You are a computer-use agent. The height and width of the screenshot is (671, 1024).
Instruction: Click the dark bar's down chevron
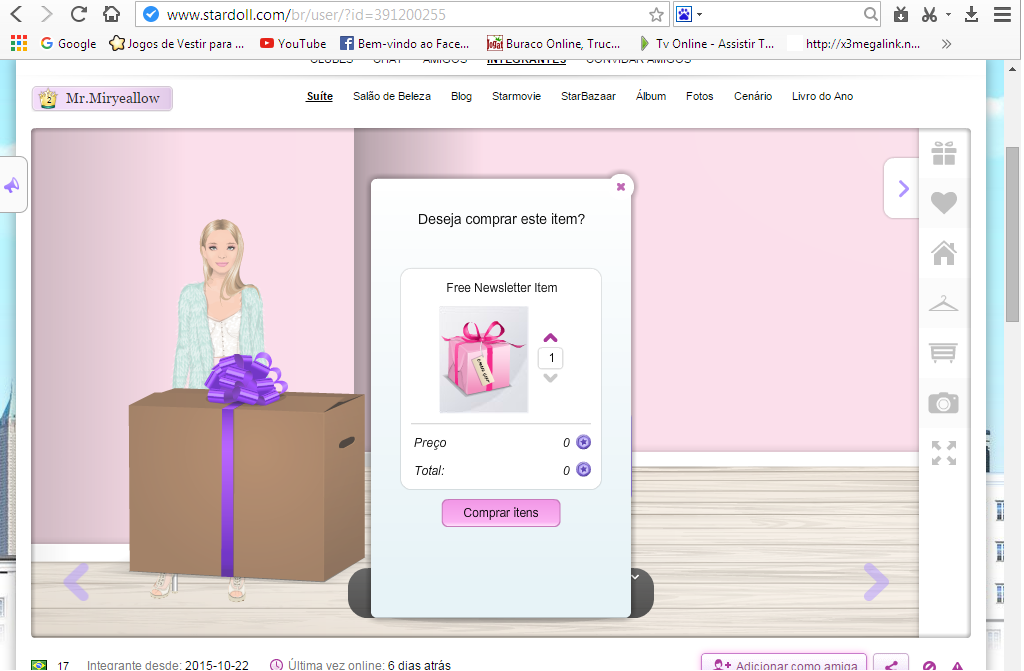point(635,577)
